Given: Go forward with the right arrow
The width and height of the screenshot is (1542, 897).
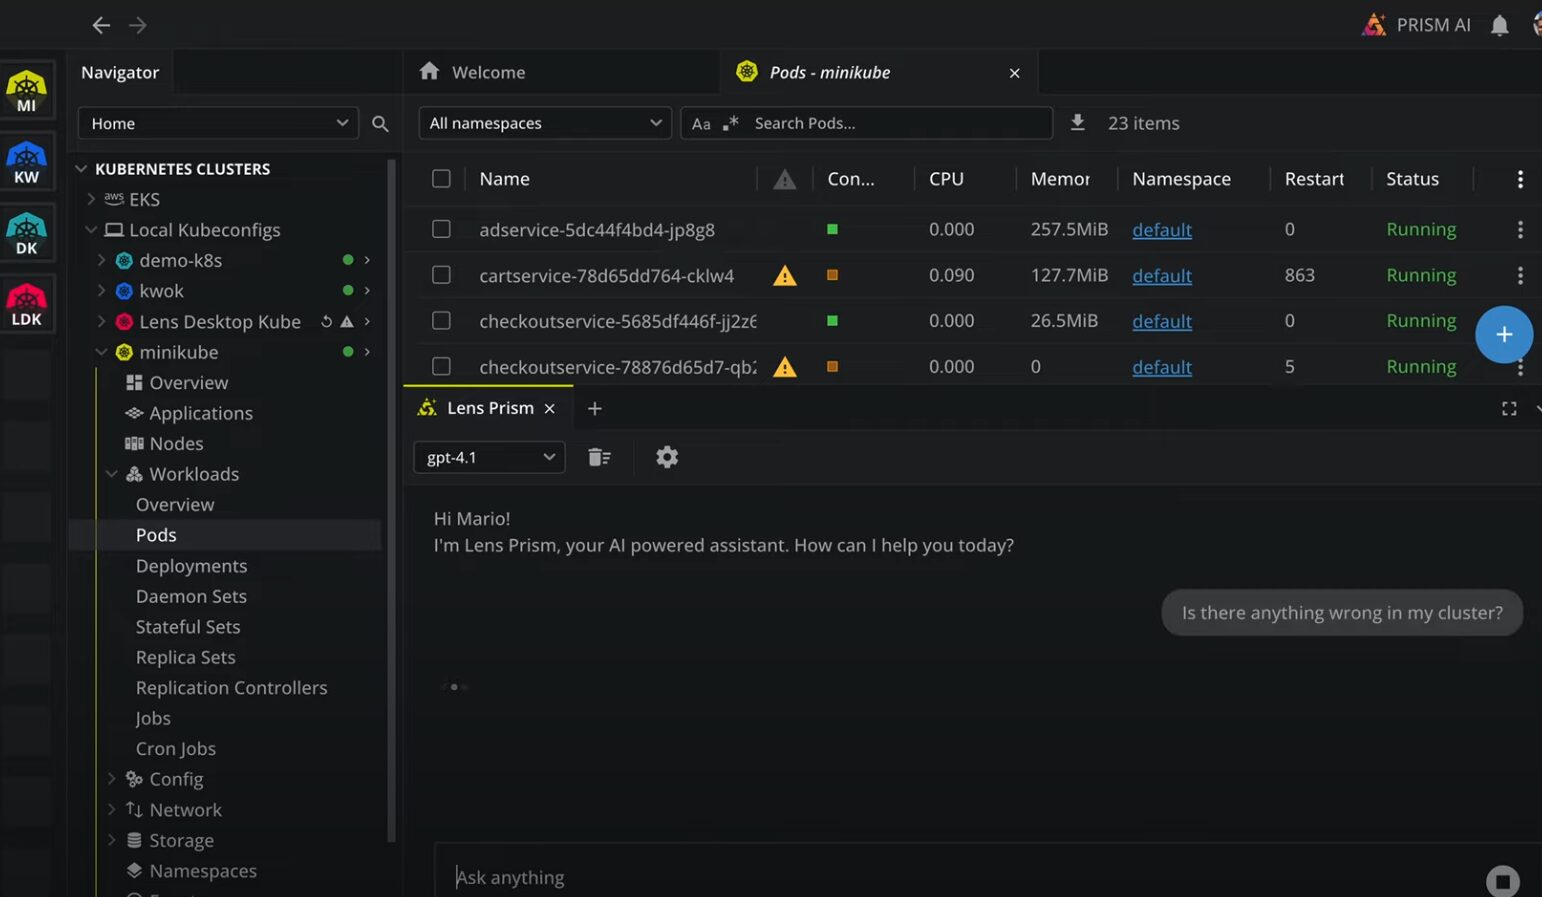Looking at the screenshot, I should (138, 25).
